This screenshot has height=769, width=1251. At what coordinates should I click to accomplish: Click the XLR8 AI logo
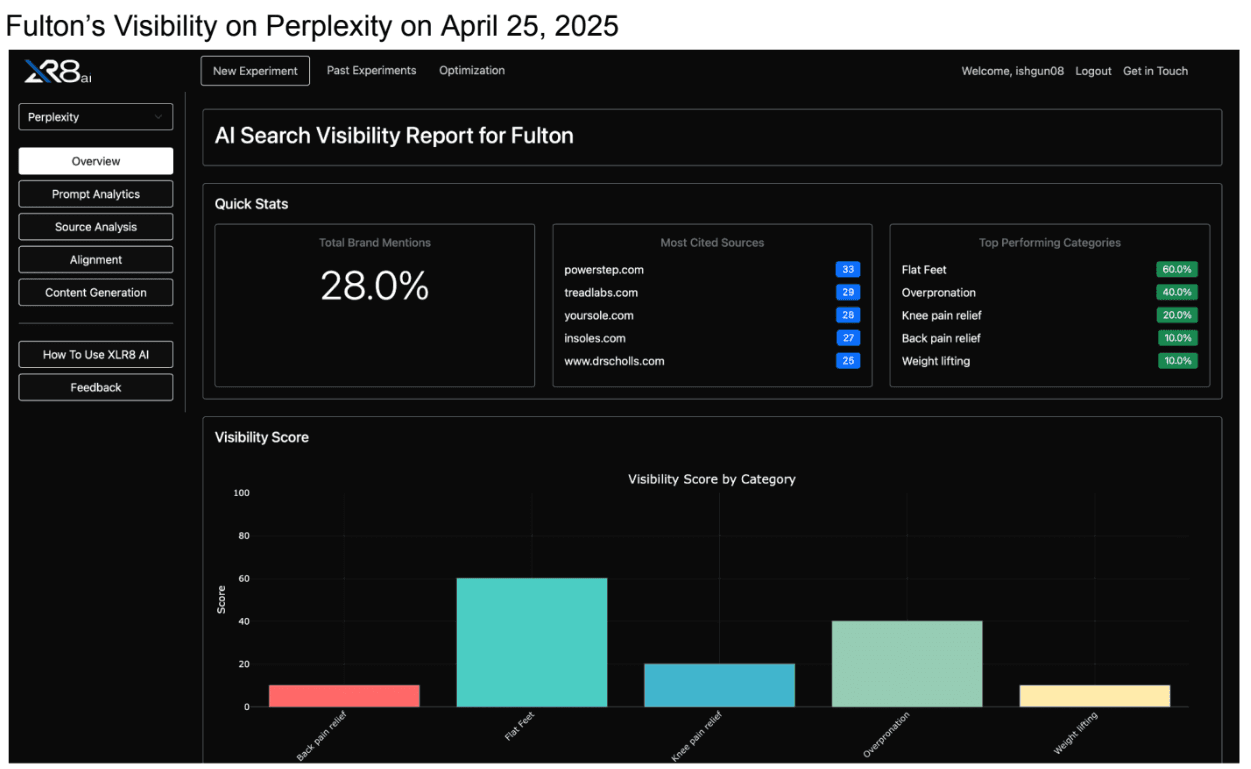click(56, 71)
